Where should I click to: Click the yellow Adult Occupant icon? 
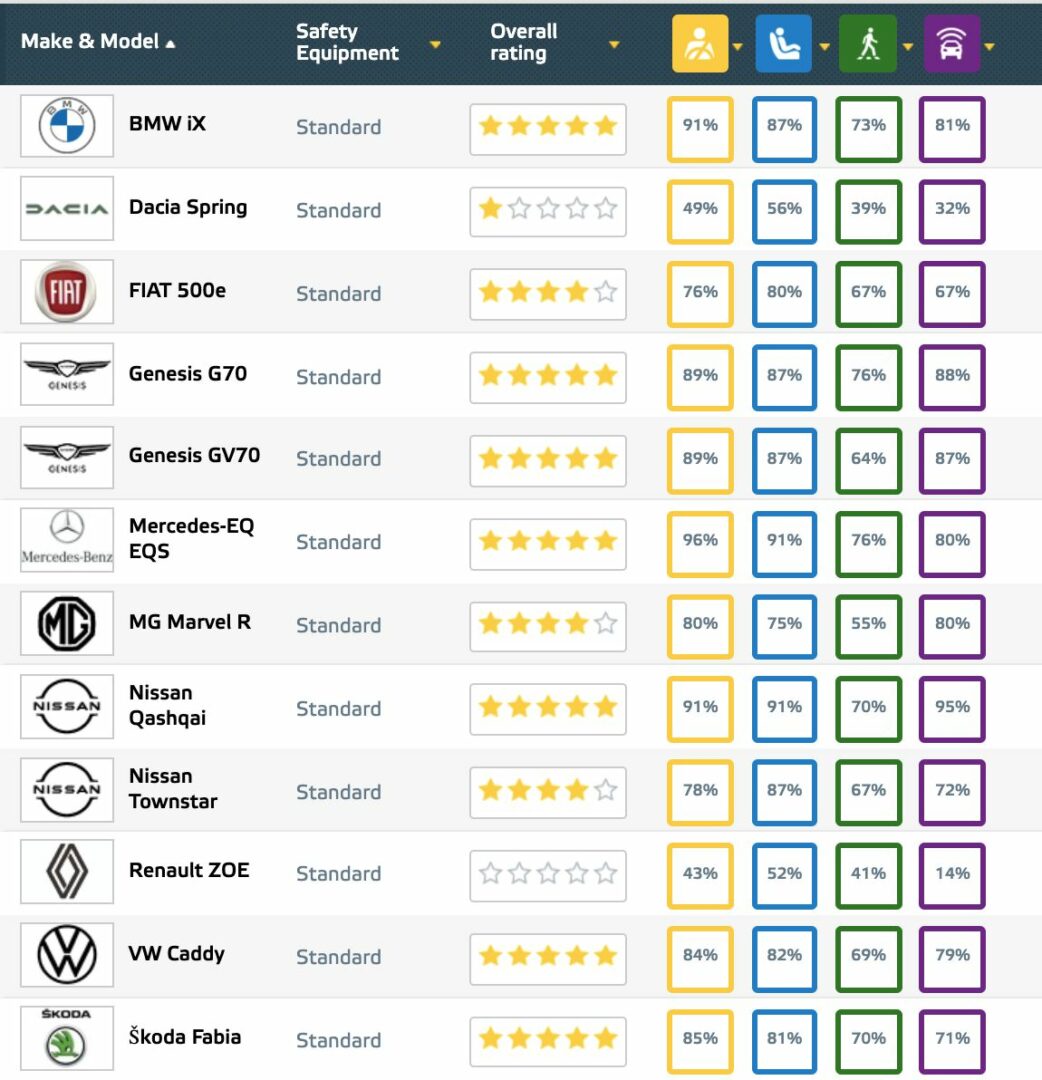700,44
